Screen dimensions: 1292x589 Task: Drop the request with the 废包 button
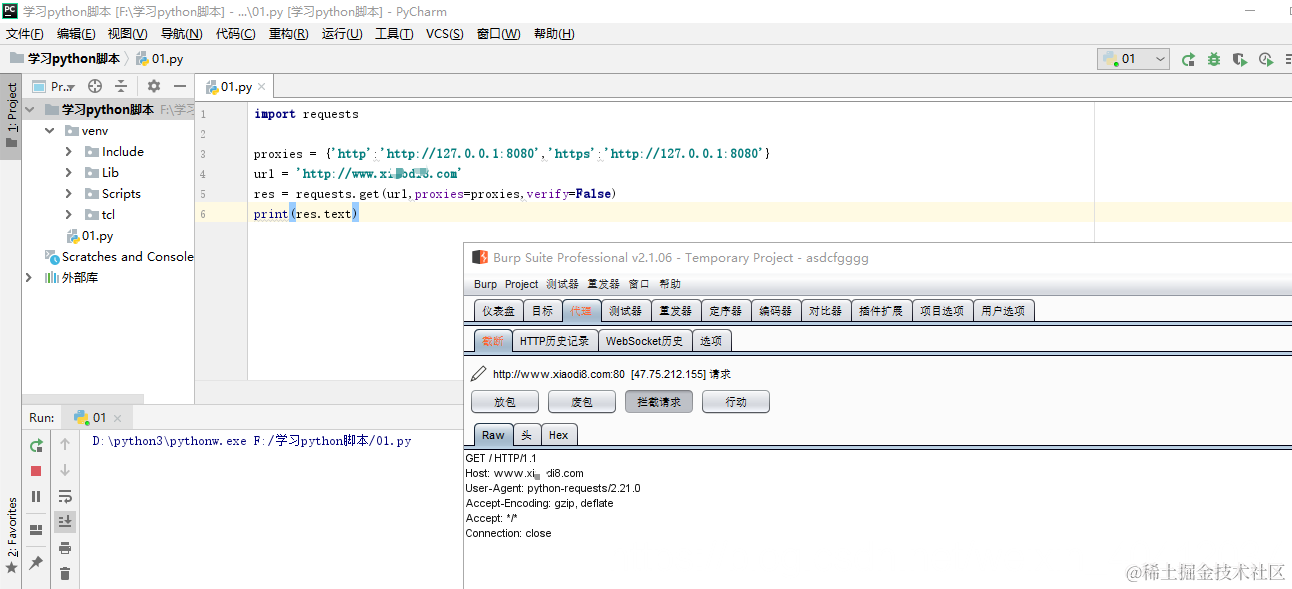582,402
